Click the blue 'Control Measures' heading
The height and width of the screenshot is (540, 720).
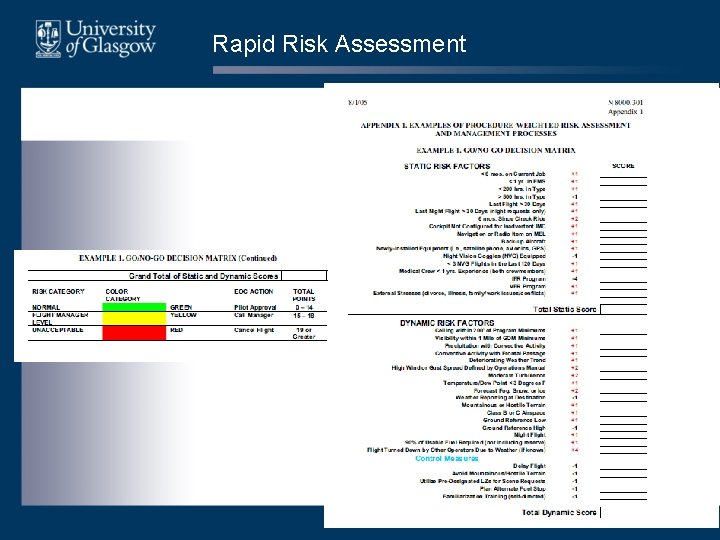point(447,458)
